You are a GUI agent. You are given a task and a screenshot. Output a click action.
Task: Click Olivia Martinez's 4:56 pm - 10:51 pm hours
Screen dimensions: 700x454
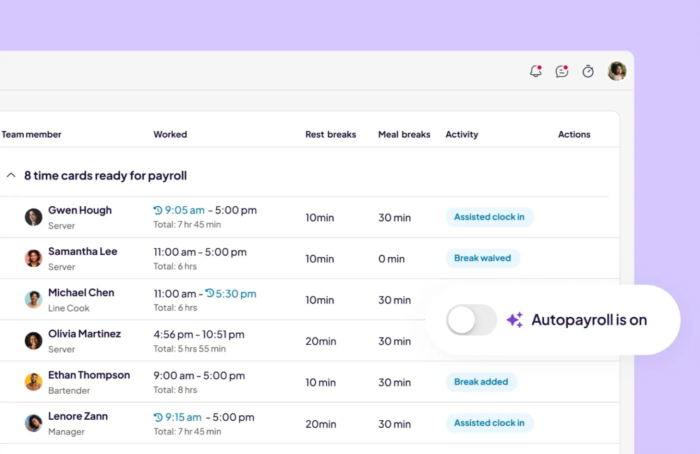(199, 334)
